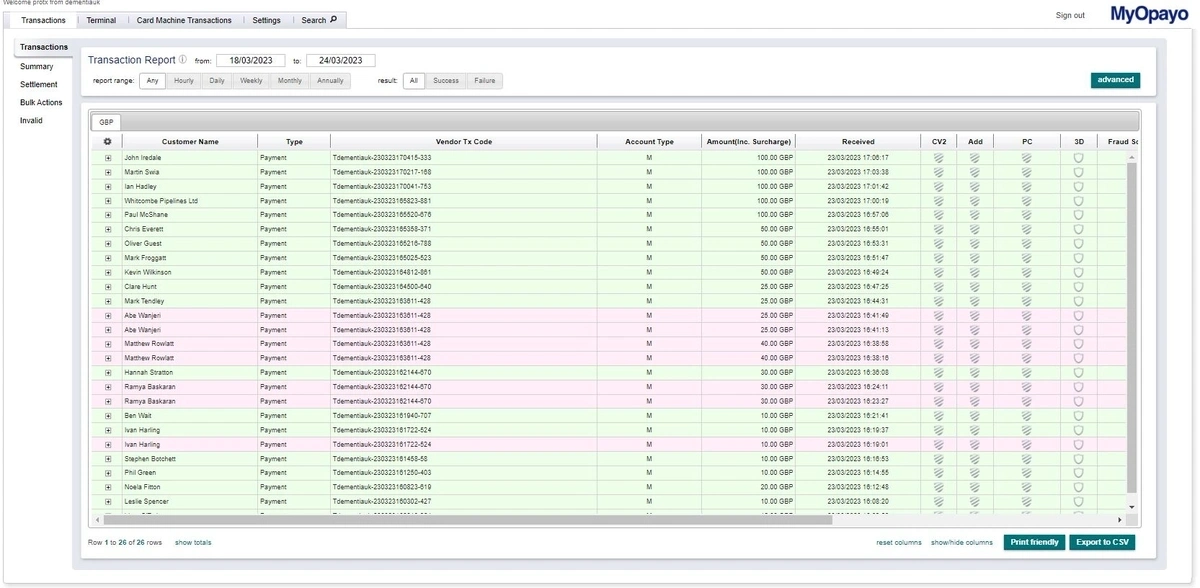Open the table column settings gear icon
Viewport: 1200px width, 588px height.
(x=109, y=141)
